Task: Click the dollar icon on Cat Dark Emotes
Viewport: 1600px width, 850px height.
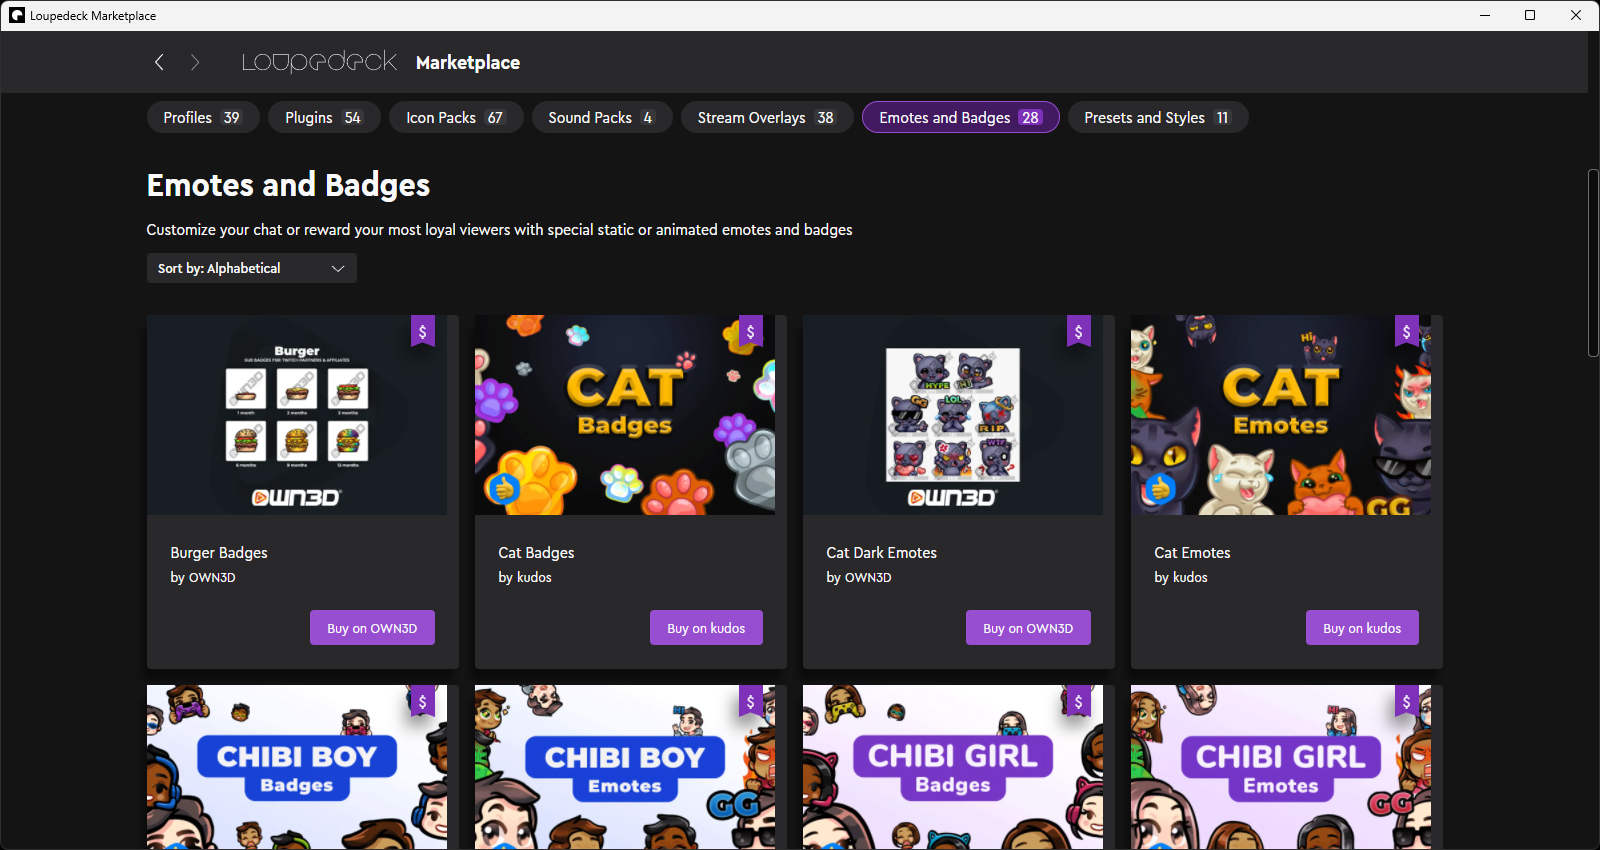Action: (x=1078, y=331)
